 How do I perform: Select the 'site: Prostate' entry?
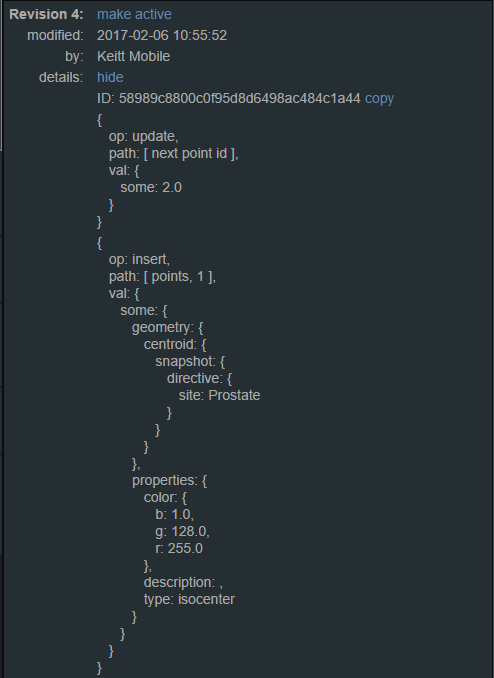pos(219,396)
